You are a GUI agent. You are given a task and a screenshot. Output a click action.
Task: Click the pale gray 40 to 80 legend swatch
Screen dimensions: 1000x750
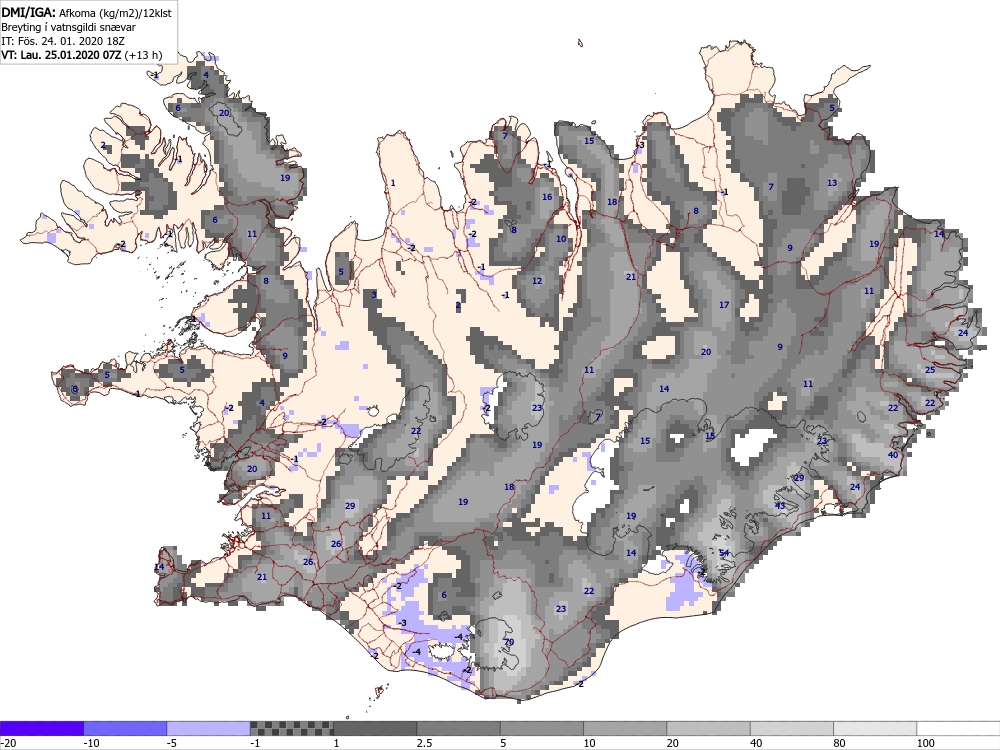tap(792, 728)
